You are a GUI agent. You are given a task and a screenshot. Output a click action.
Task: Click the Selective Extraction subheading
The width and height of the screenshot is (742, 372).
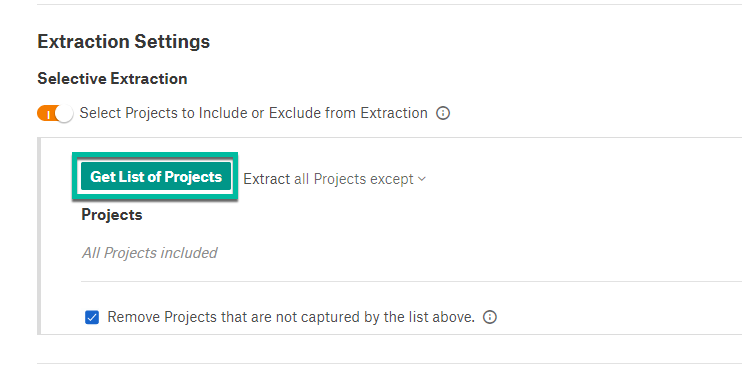[112, 79]
